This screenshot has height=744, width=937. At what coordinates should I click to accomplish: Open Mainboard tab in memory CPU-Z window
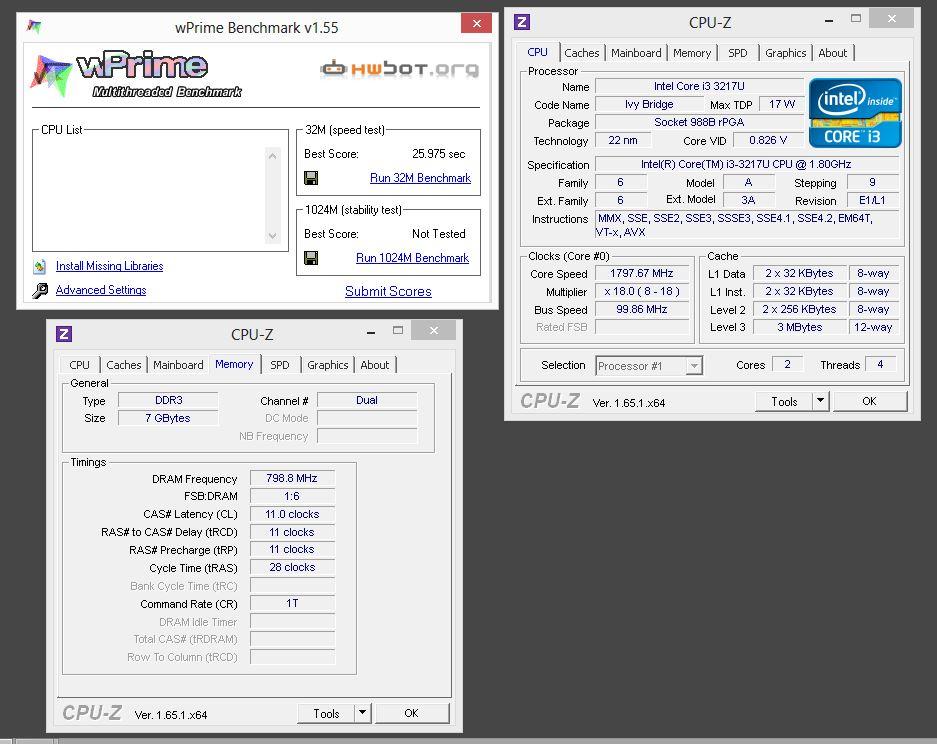pos(178,365)
